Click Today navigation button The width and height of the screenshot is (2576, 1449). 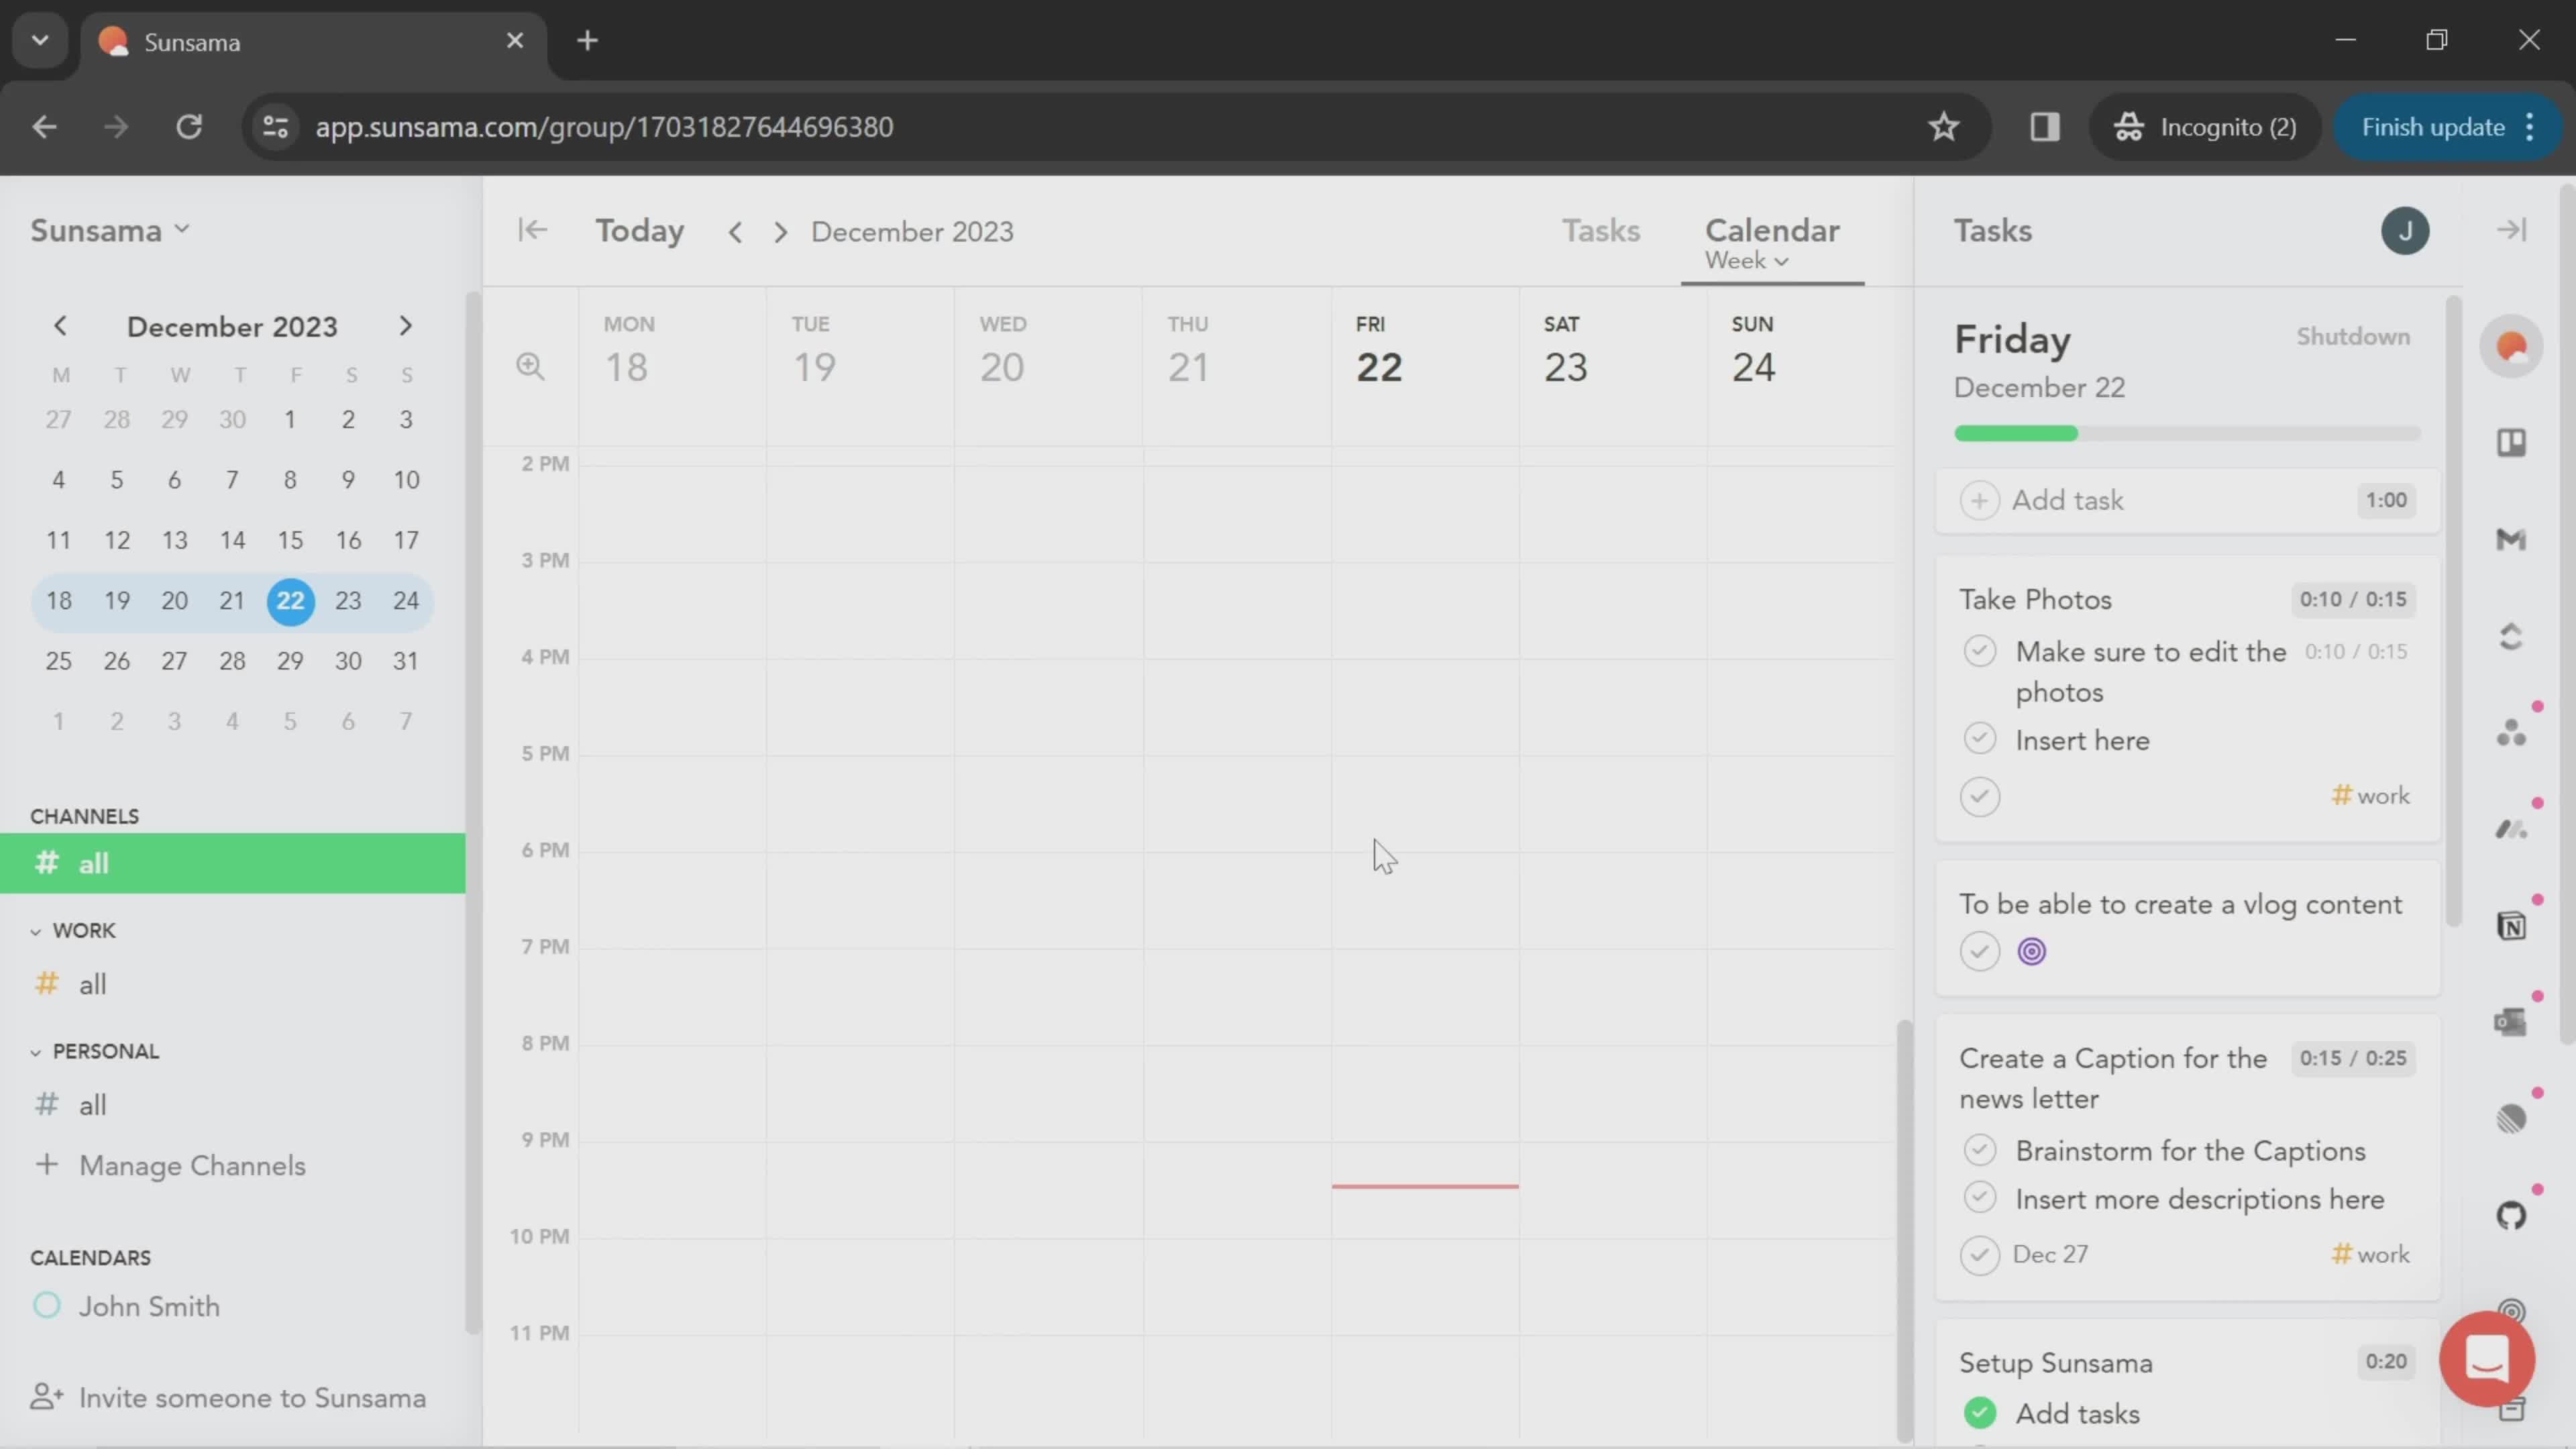coord(641,230)
